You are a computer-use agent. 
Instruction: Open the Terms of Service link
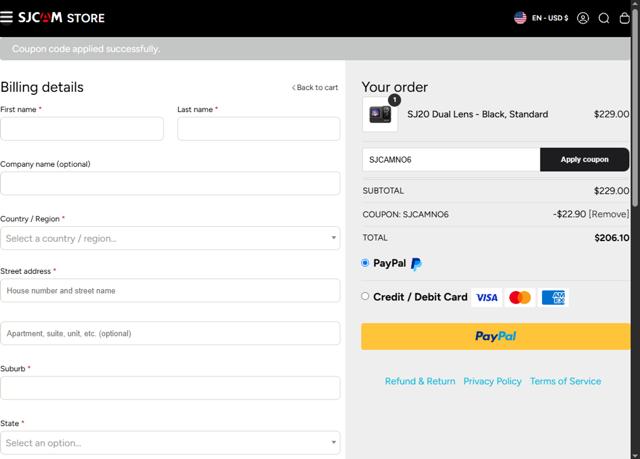click(x=565, y=381)
